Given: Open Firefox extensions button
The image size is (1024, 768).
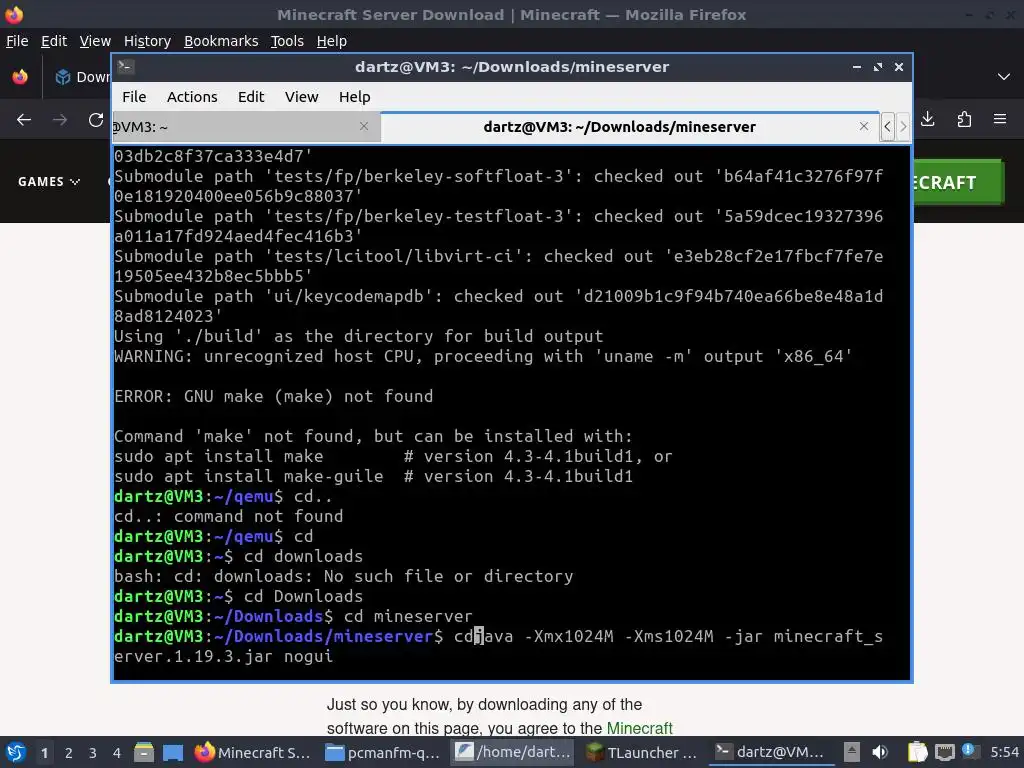Looking at the screenshot, I should click(964, 119).
